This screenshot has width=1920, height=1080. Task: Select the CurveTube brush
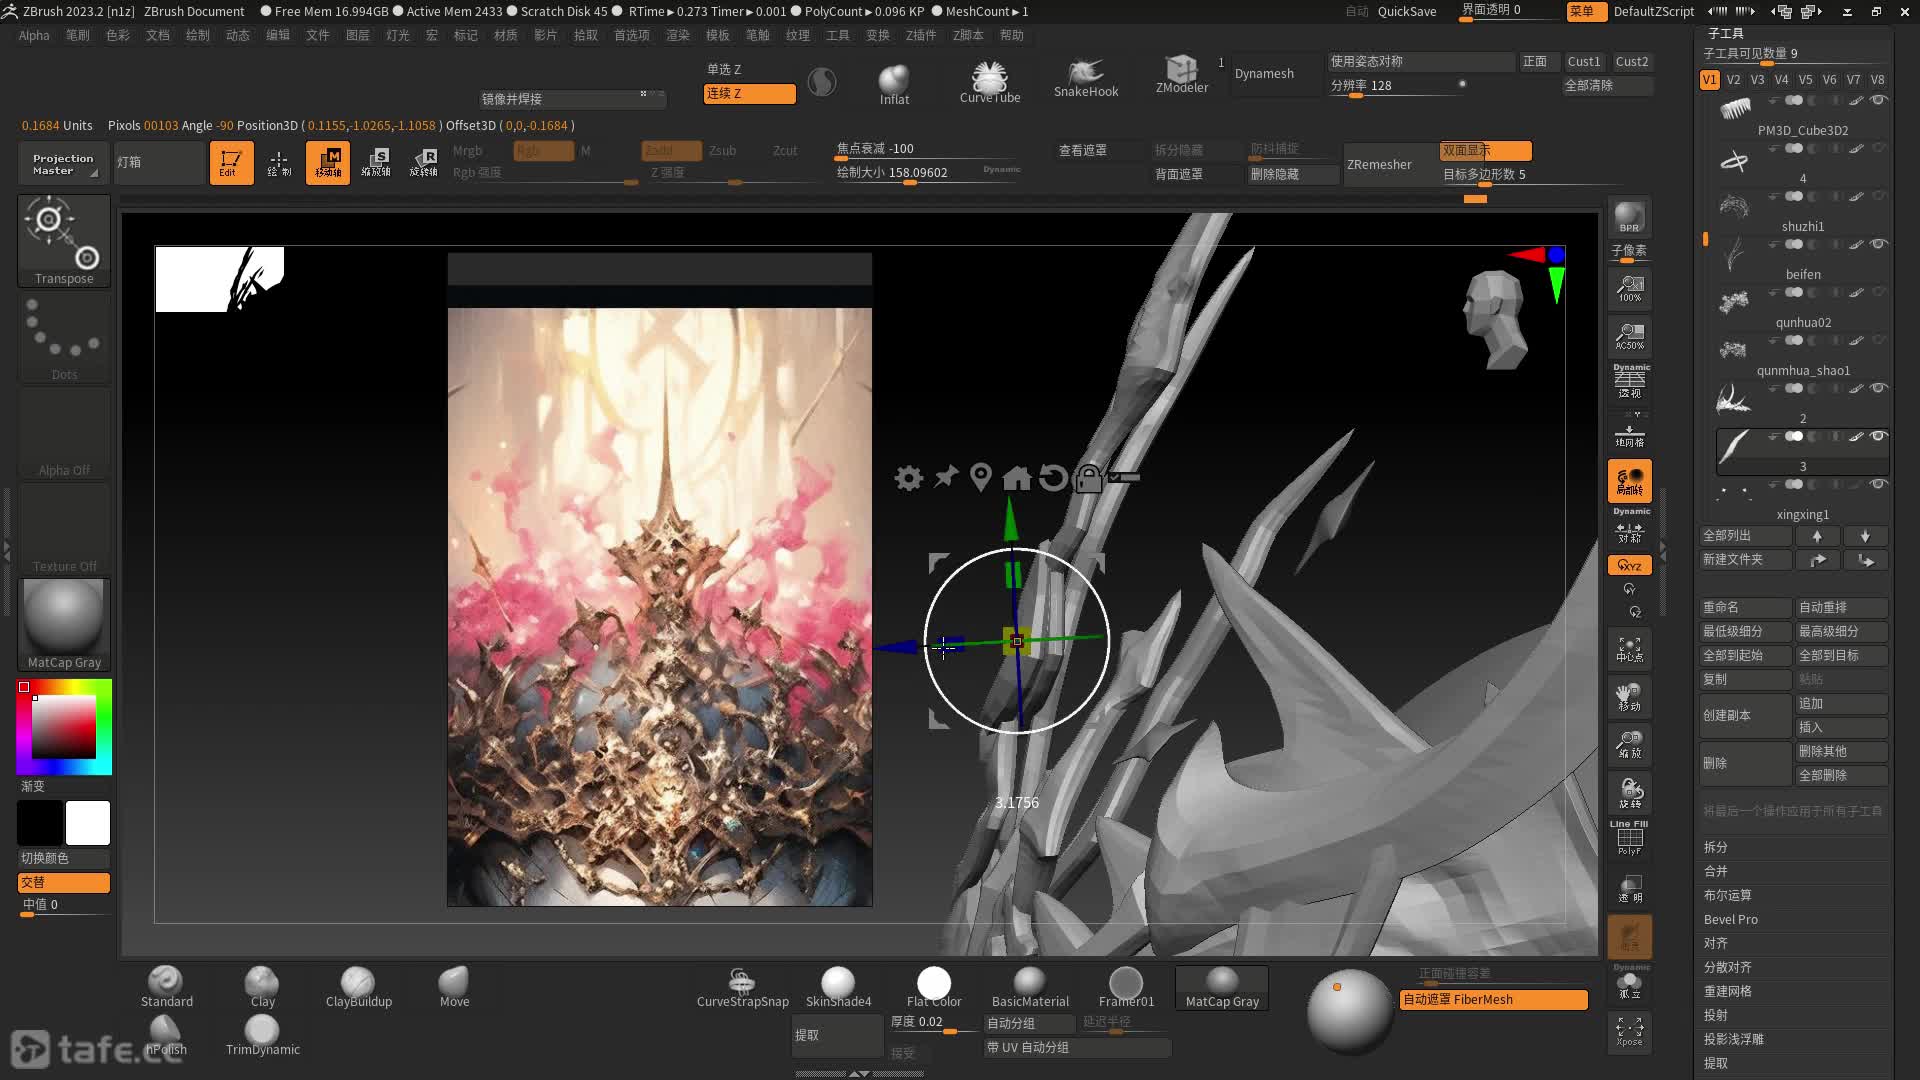tap(990, 81)
